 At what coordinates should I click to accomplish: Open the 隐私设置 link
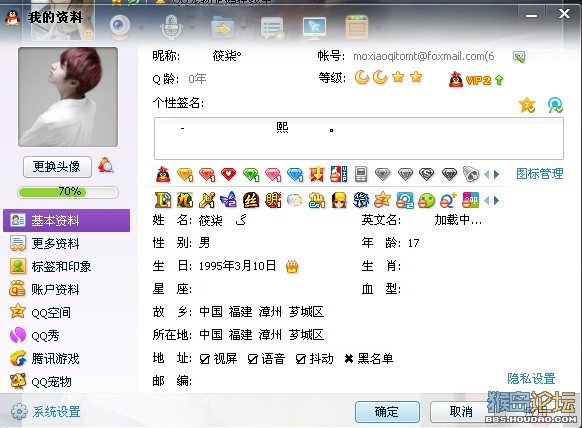[531, 378]
